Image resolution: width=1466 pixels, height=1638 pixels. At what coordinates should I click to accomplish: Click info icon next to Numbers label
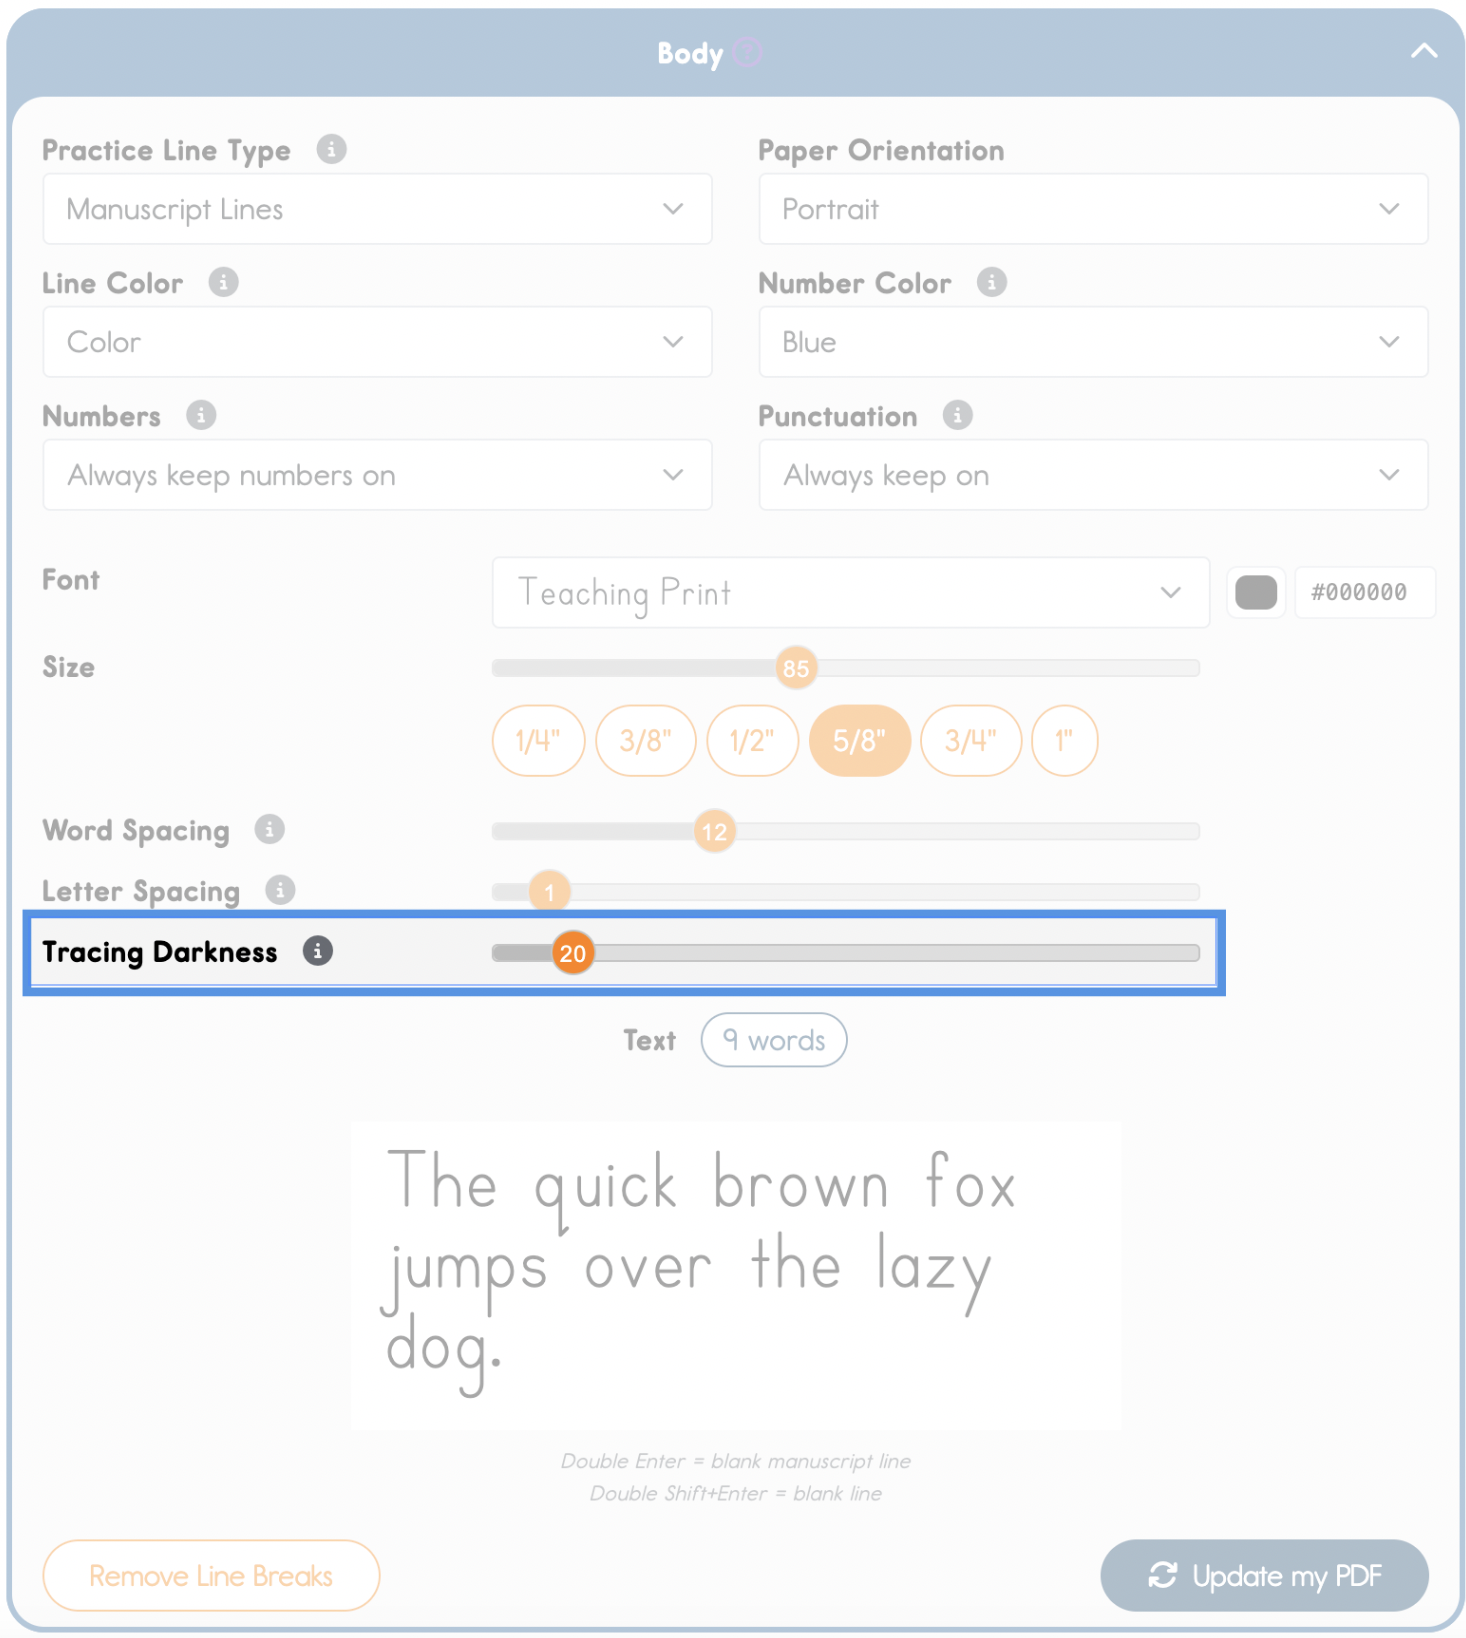201,416
